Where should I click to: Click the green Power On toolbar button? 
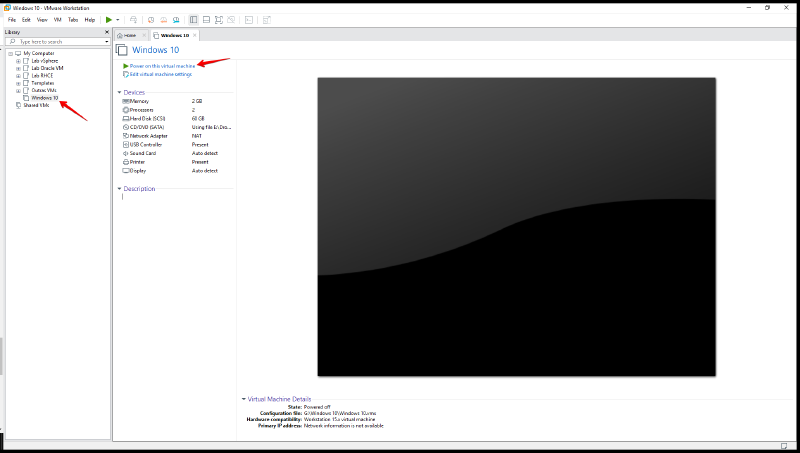109,20
